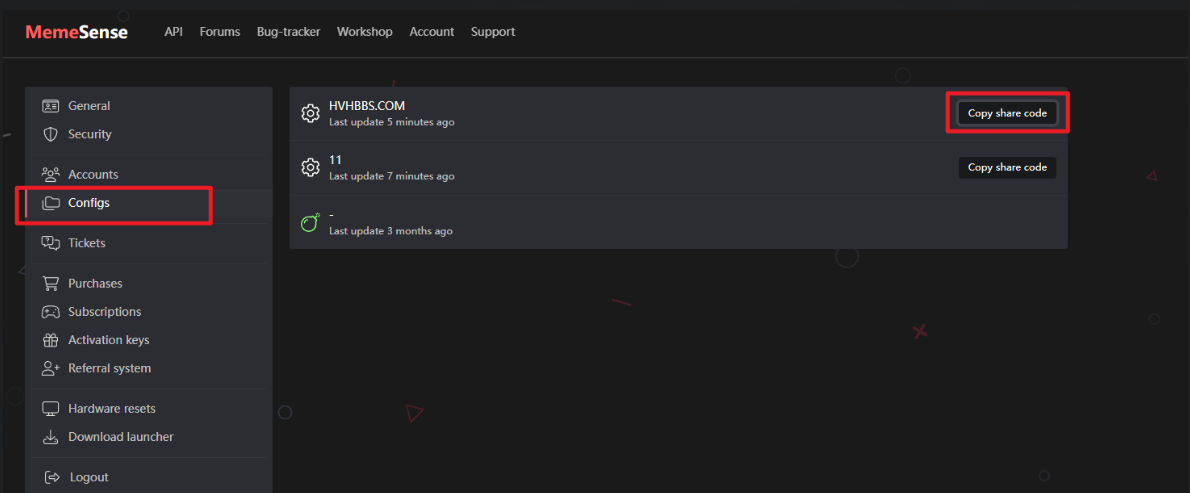Click the Activation keys gift icon

coord(50,340)
